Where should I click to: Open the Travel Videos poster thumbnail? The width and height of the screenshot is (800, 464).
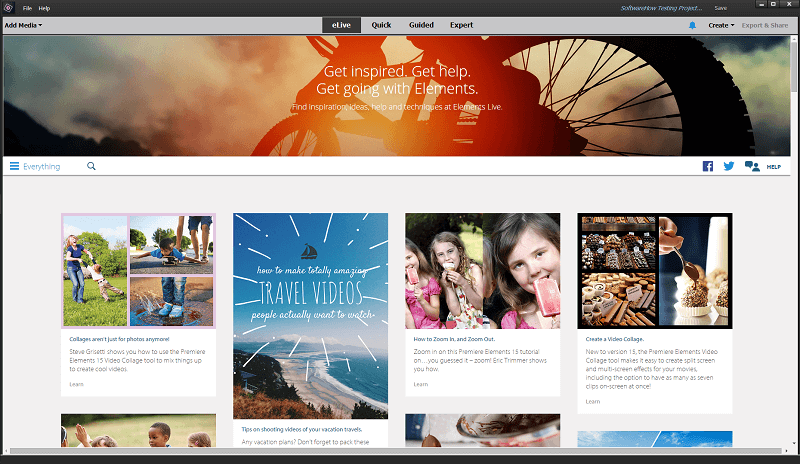(310, 316)
